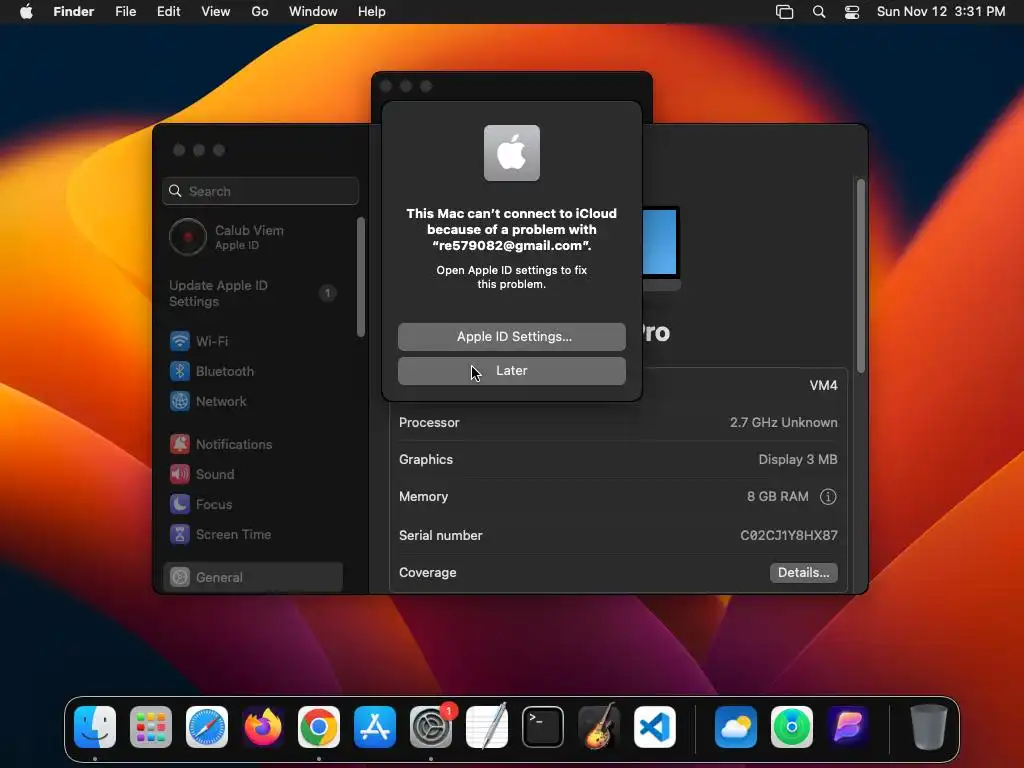
Task: Open Notifications settings
Action: [255, 444]
